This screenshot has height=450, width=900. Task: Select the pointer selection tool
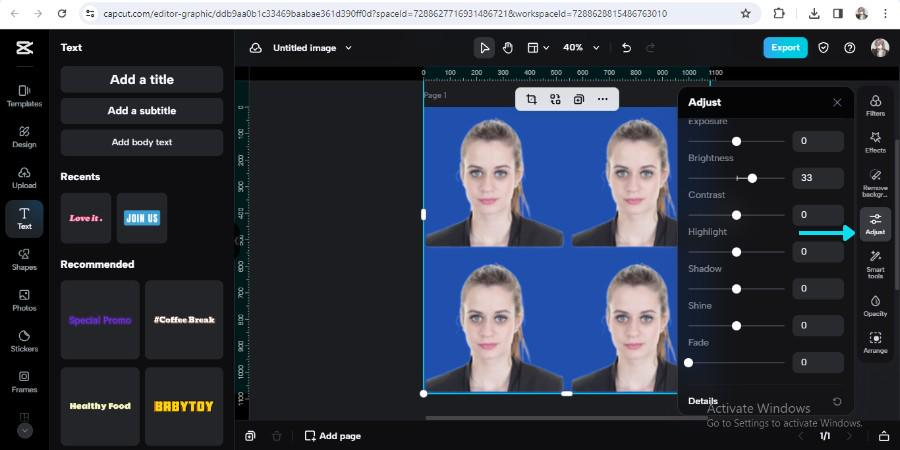point(484,48)
